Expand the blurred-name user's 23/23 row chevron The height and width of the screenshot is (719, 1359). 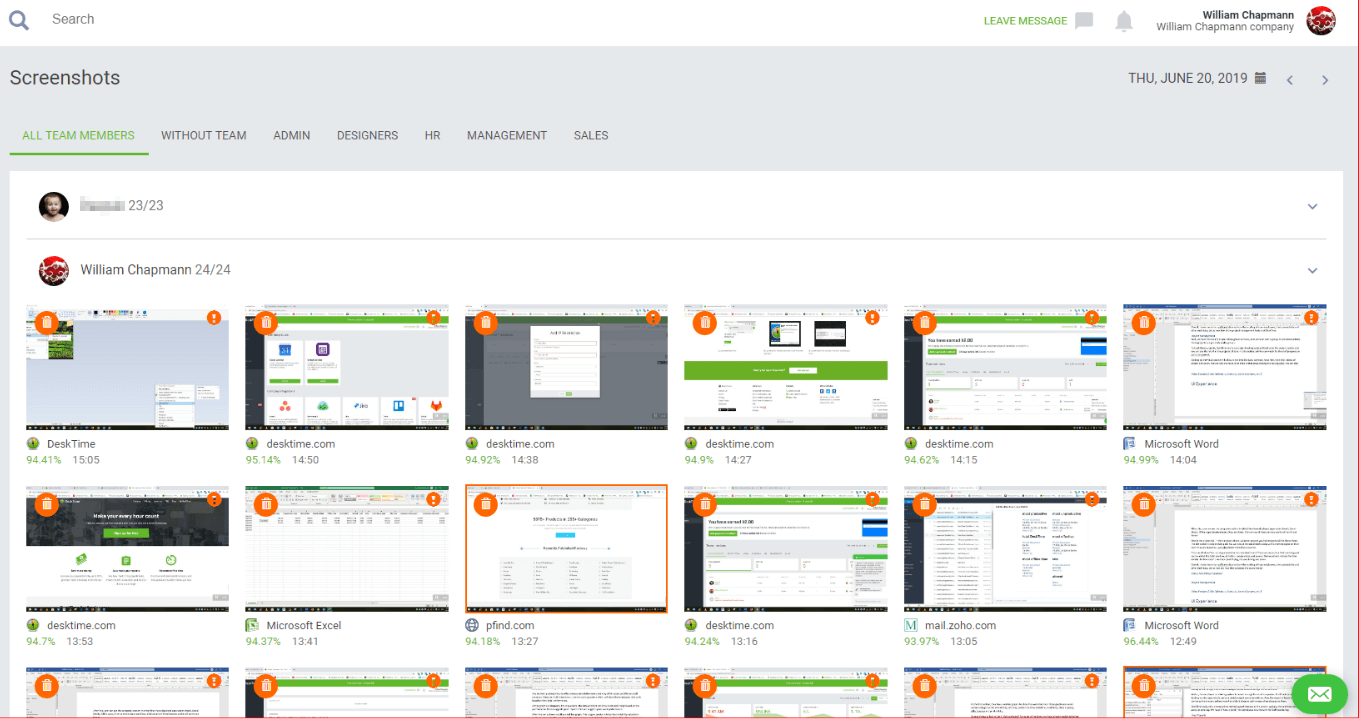point(1313,206)
